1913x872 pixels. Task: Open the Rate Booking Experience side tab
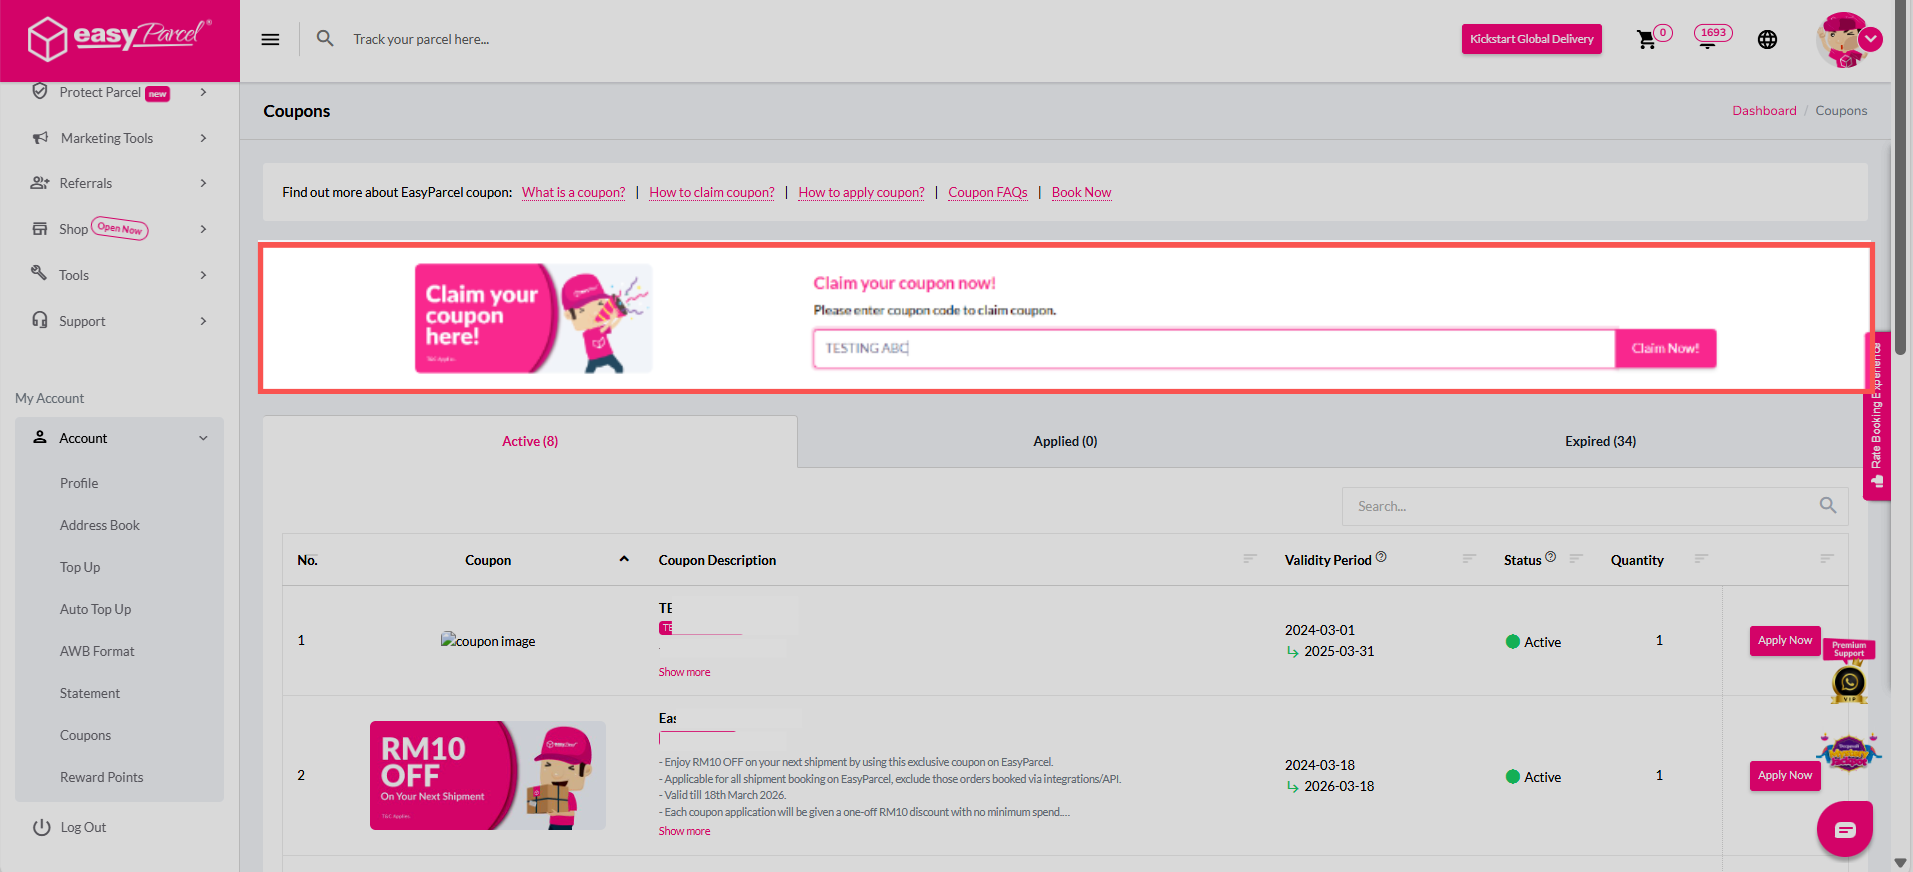tap(1877, 415)
